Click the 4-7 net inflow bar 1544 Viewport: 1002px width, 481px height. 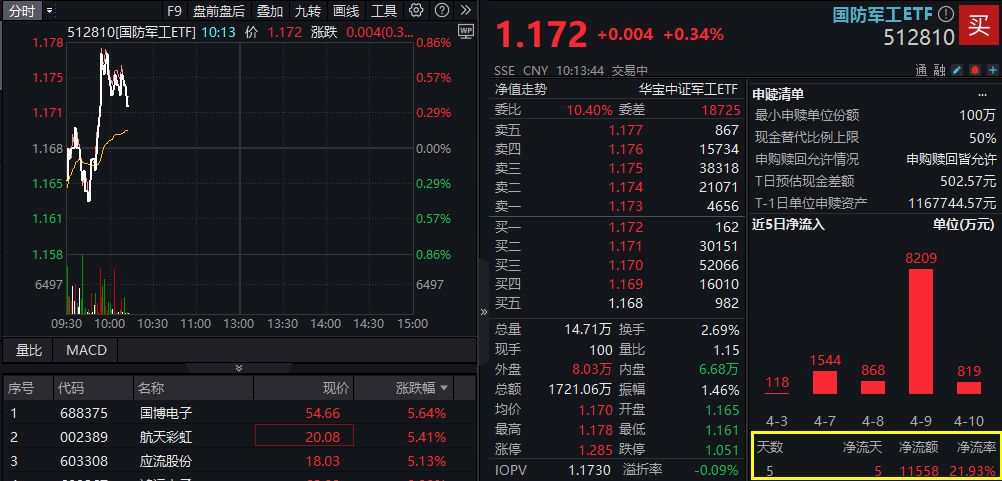click(x=825, y=383)
